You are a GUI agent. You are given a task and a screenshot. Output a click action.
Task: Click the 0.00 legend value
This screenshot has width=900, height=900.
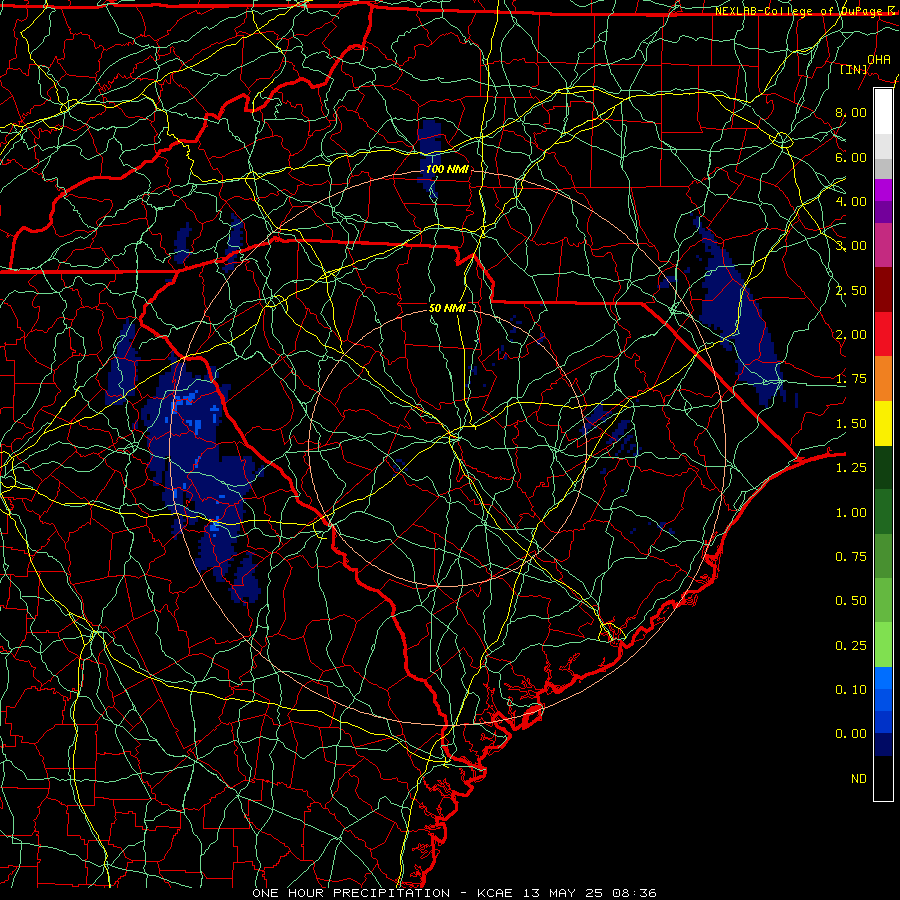[x=851, y=734]
